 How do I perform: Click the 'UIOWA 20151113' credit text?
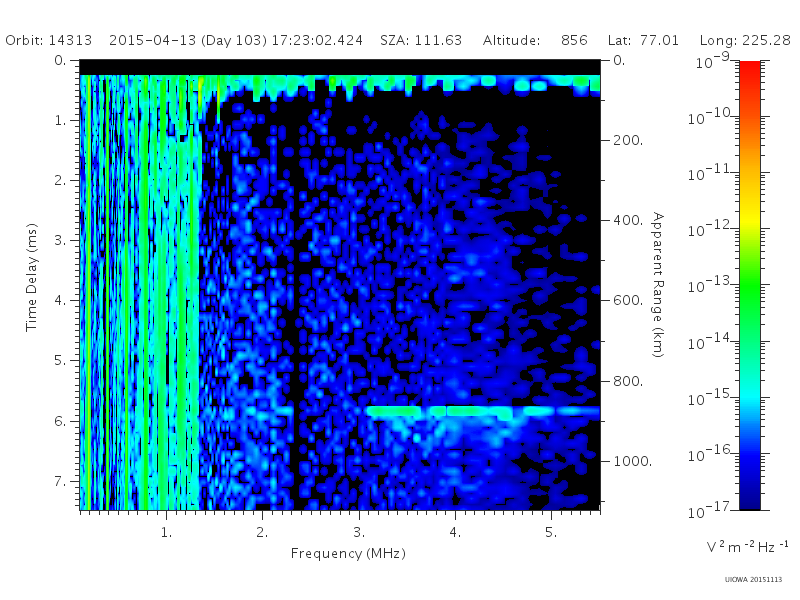click(x=753, y=580)
